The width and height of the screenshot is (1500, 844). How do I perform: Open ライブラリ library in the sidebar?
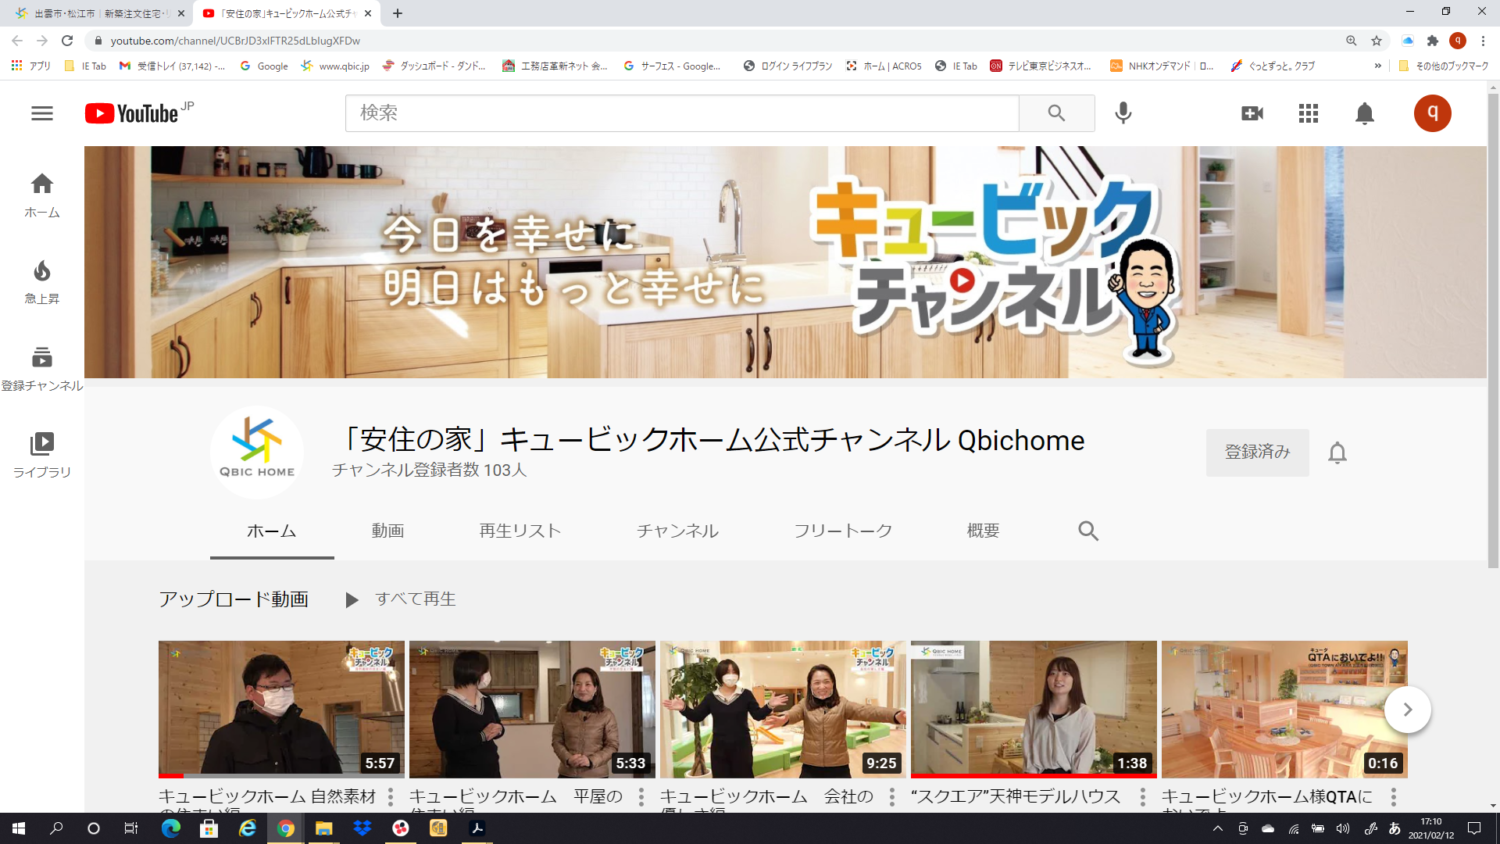tap(42, 455)
